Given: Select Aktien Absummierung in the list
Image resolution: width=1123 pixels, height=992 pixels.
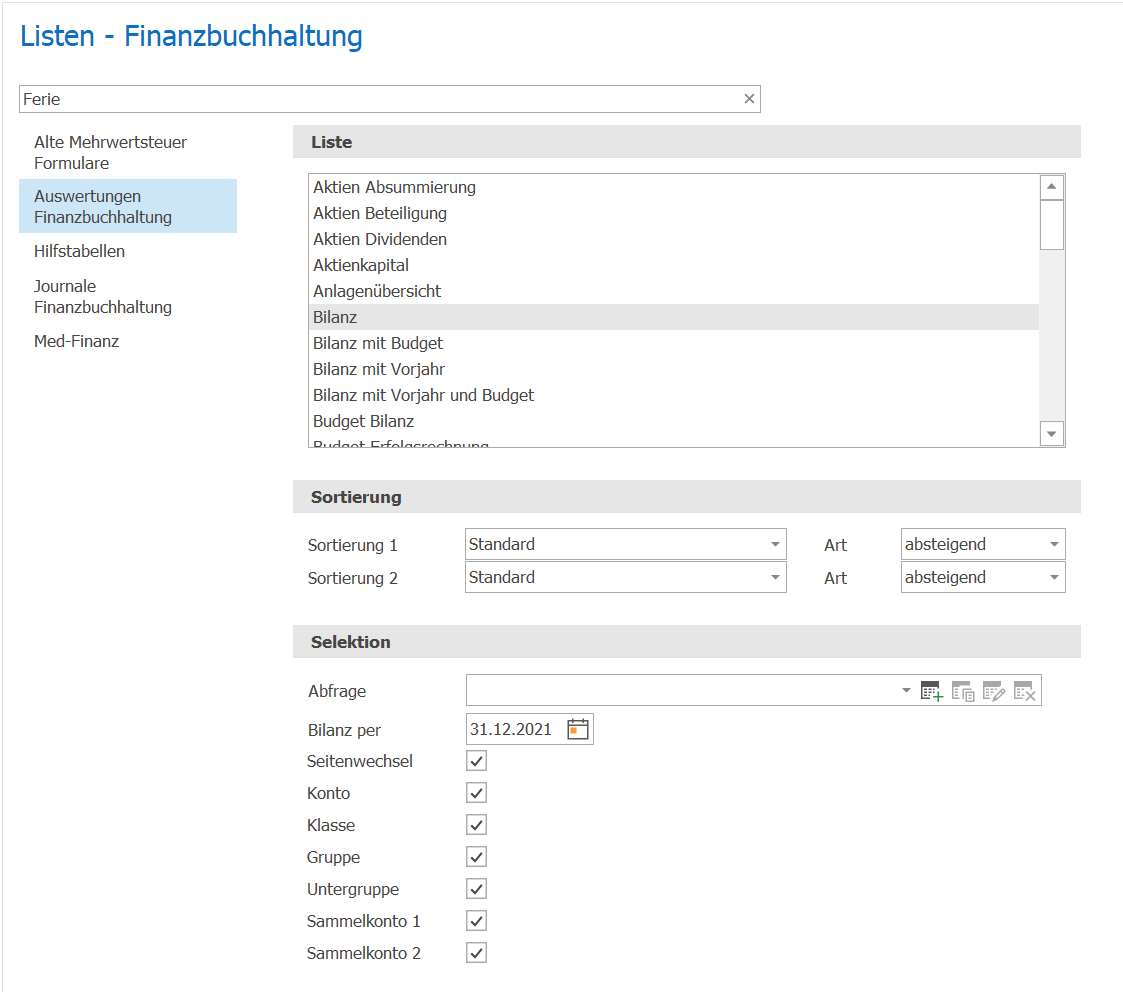Looking at the screenshot, I should pos(674,188).
